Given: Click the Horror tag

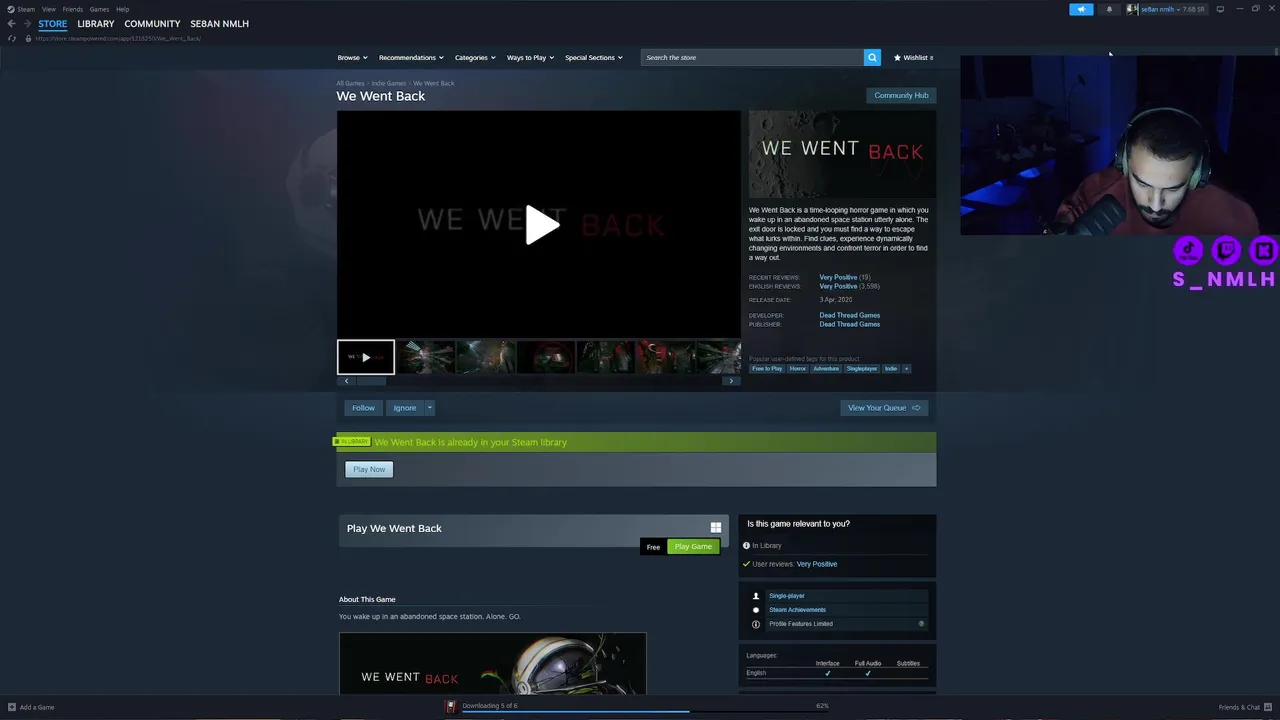Looking at the screenshot, I should [x=797, y=369].
